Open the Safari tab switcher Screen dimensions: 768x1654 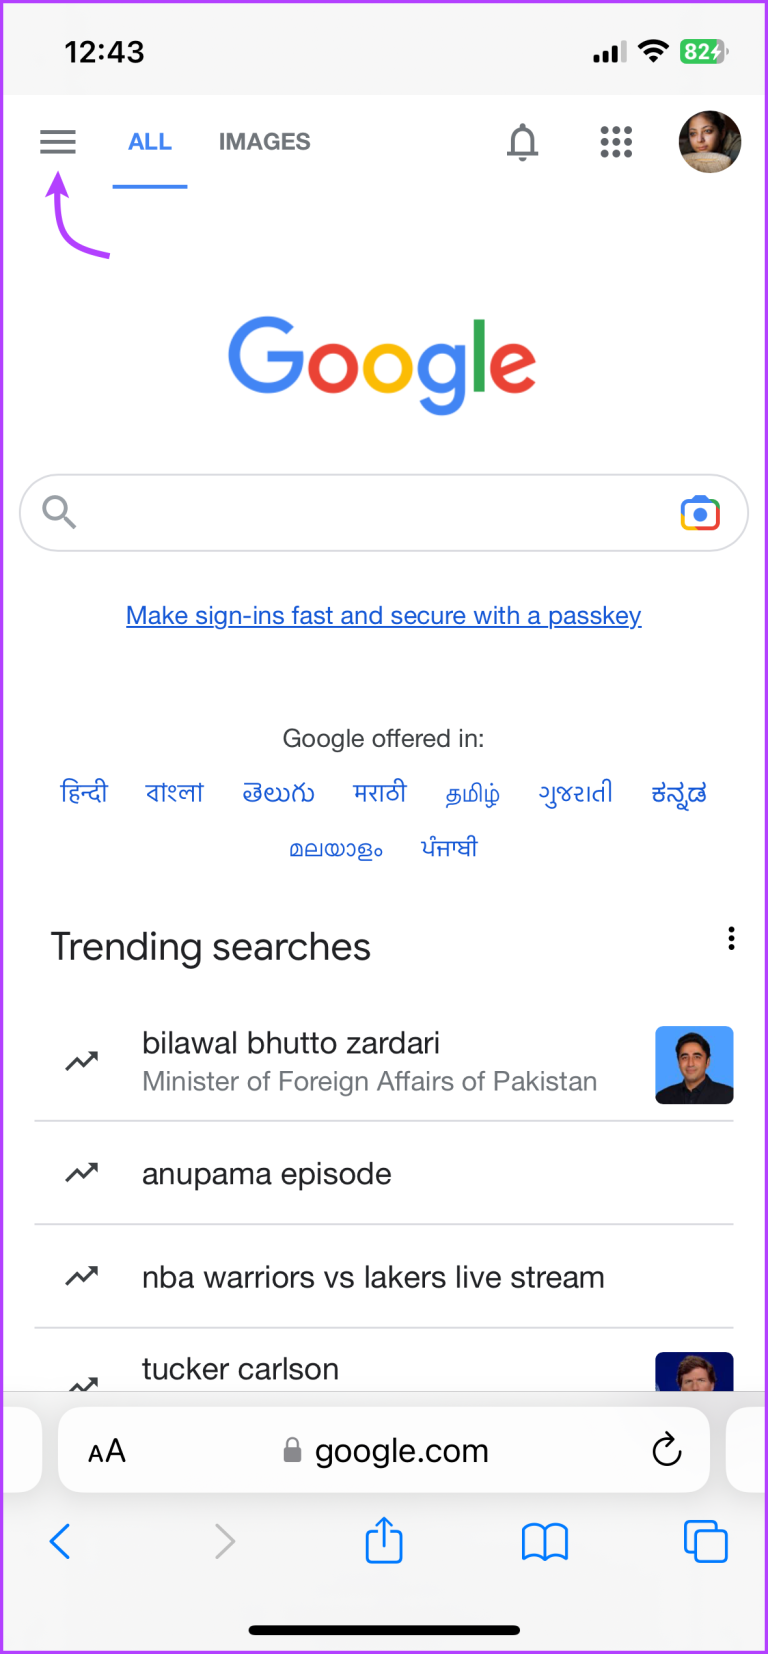705,1541
